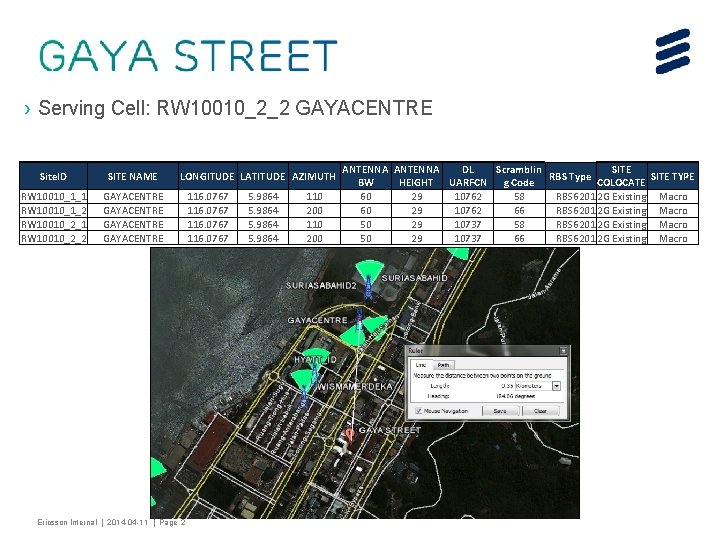720x540 pixels.
Task: Click the Ericsson logo on the slide
Action: pyautogui.click(x=673, y=51)
